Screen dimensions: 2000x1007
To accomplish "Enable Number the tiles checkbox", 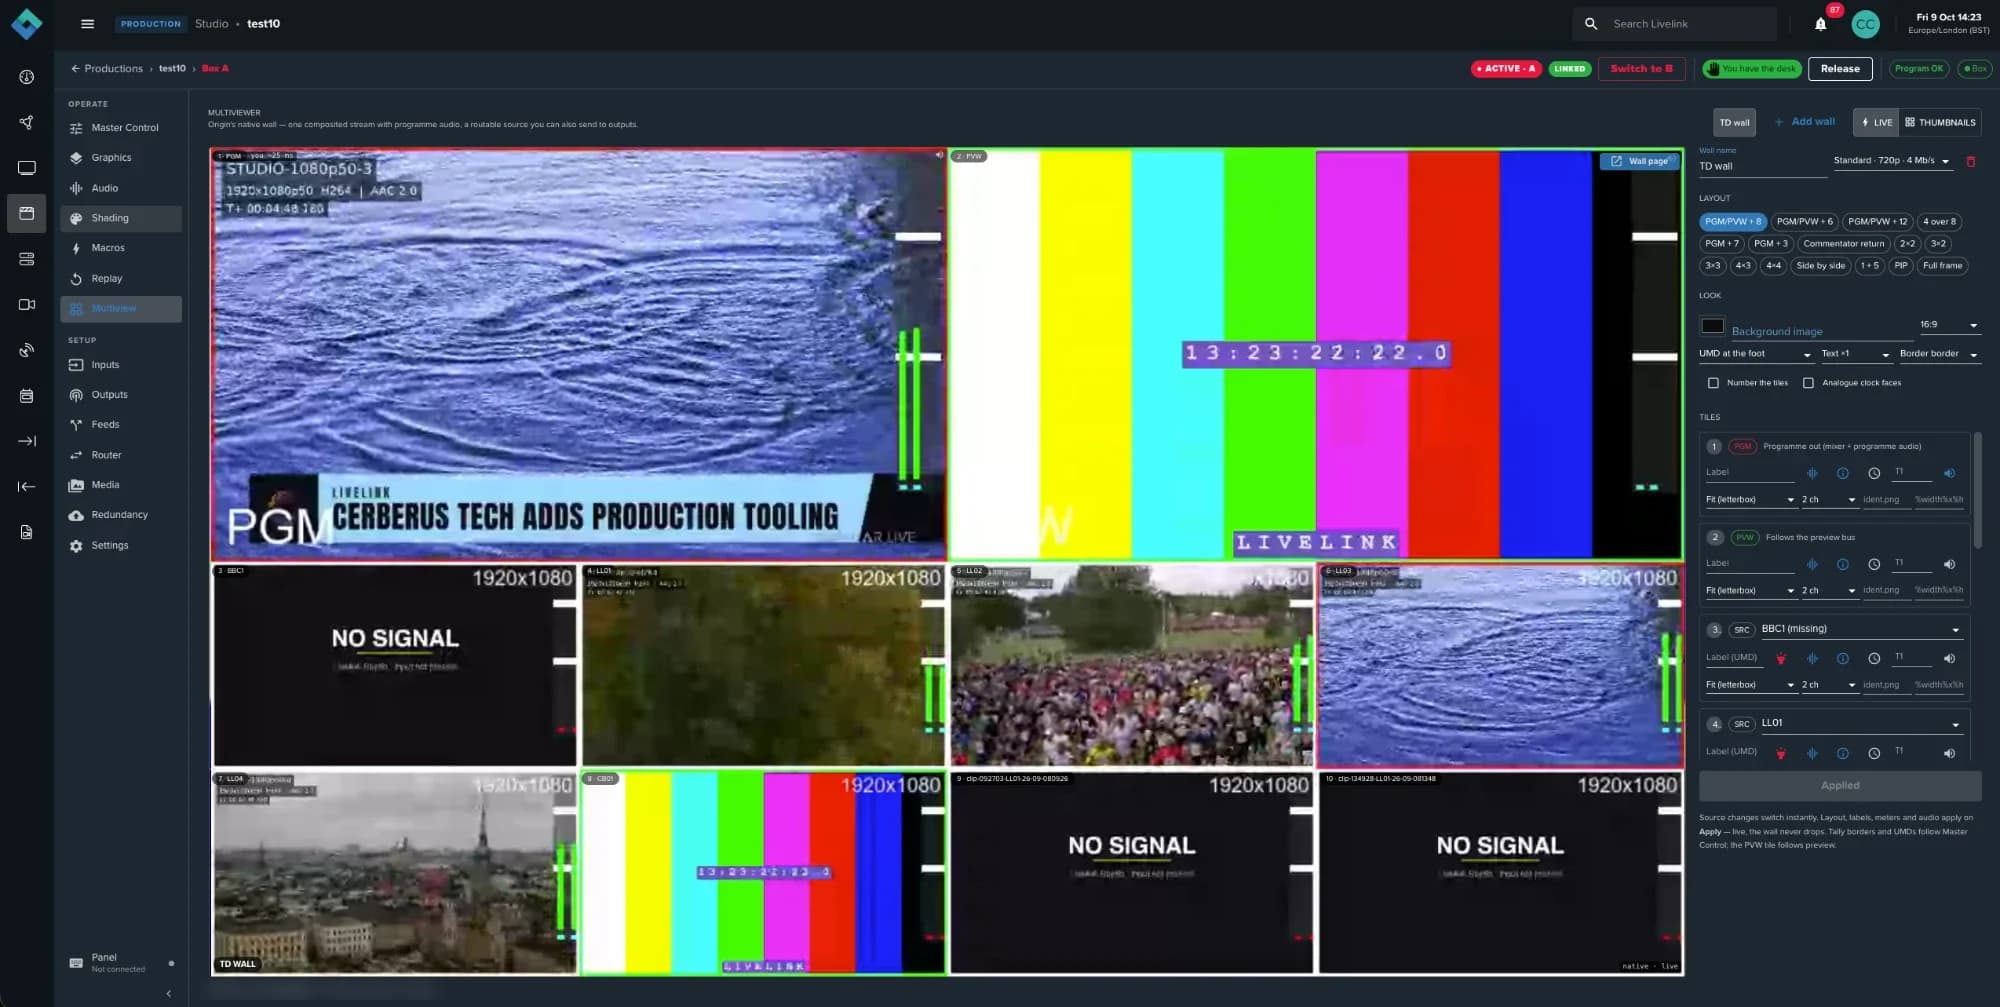I will coord(1713,383).
